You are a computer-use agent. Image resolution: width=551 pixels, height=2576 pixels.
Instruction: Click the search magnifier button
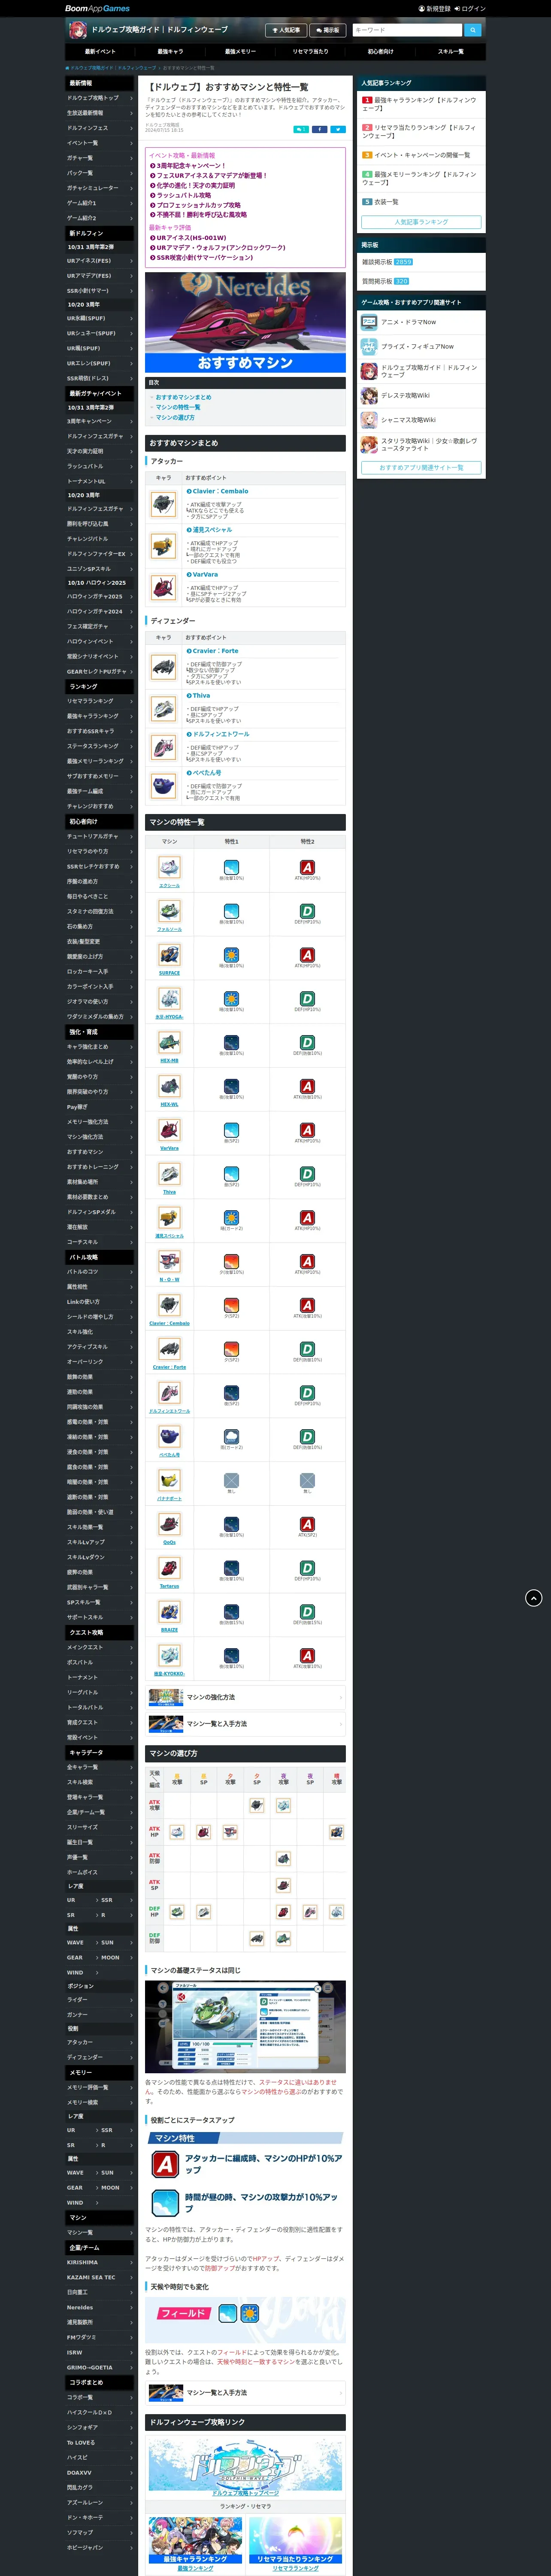point(472,30)
